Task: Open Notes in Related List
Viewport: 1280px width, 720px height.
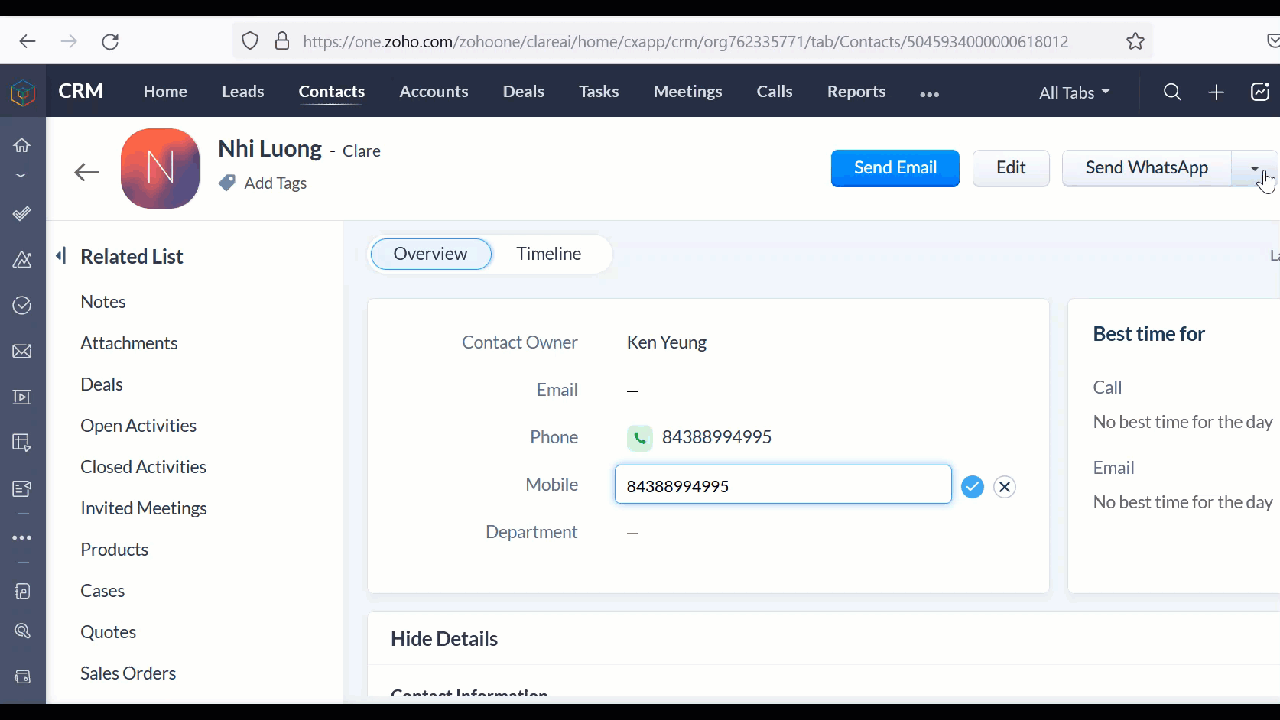Action: click(103, 302)
